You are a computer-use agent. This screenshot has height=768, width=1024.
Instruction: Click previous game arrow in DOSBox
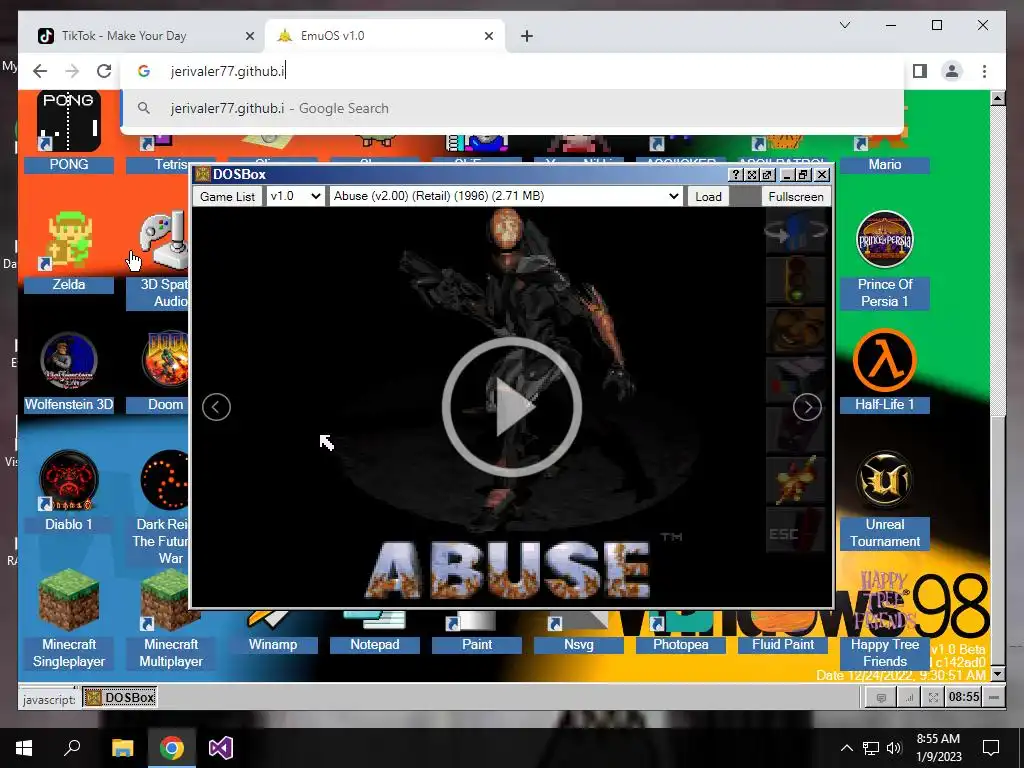pyautogui.click(x=216, y=407)
